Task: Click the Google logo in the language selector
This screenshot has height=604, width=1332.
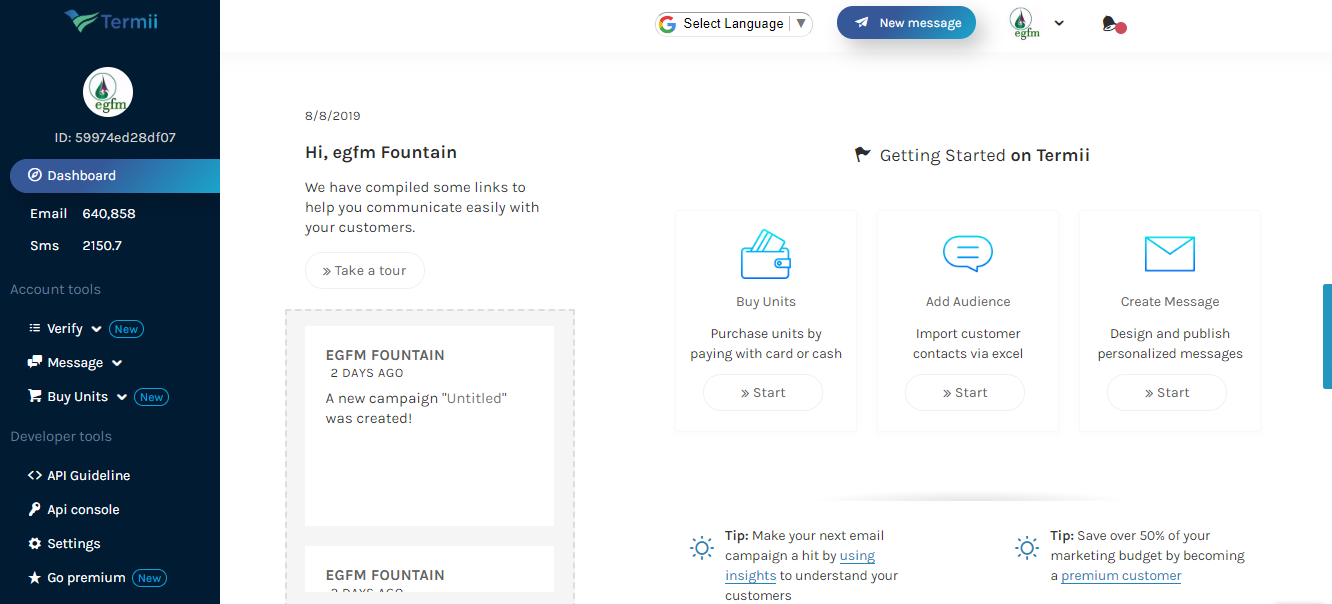Action: pyautogui.click(x=668, y=24)
